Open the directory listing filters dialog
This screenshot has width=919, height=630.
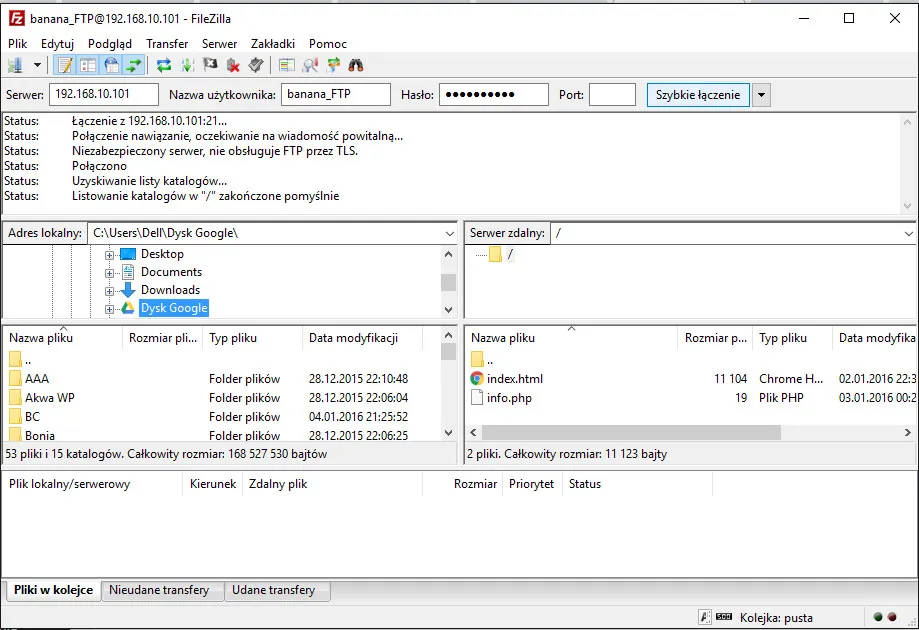(x=287, y=65)
